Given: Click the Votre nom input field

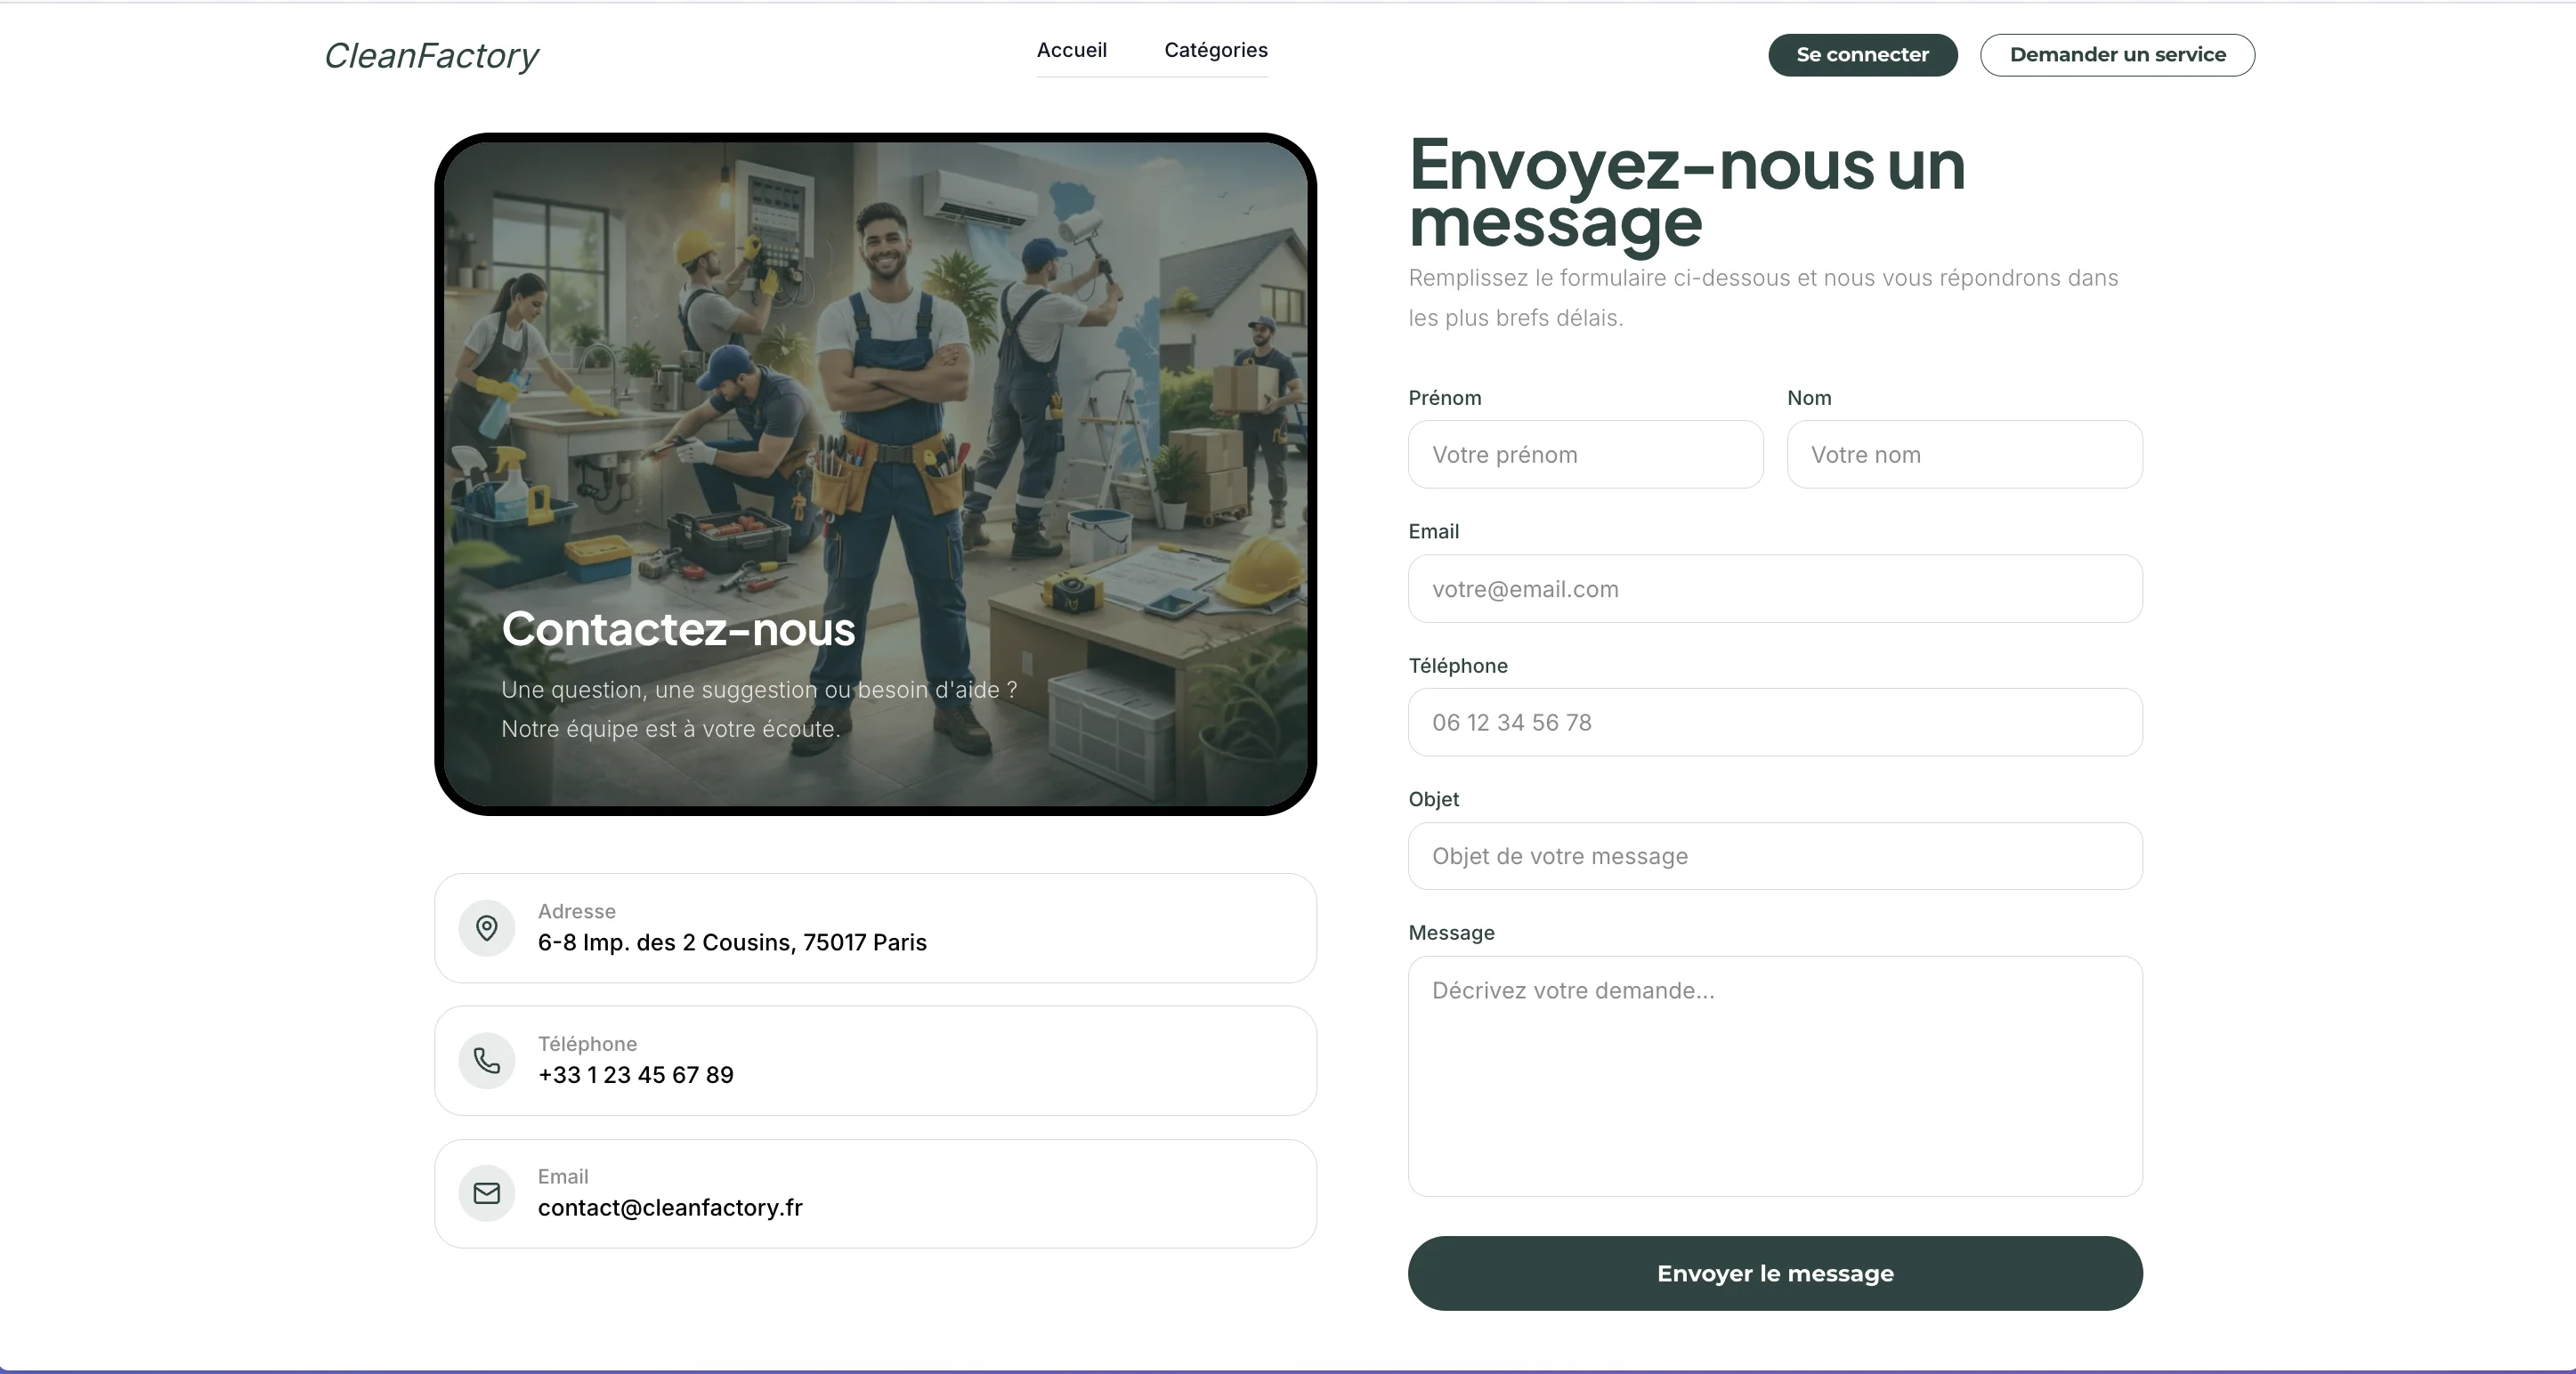Looking at the screenshot, I should (1963, 455).
